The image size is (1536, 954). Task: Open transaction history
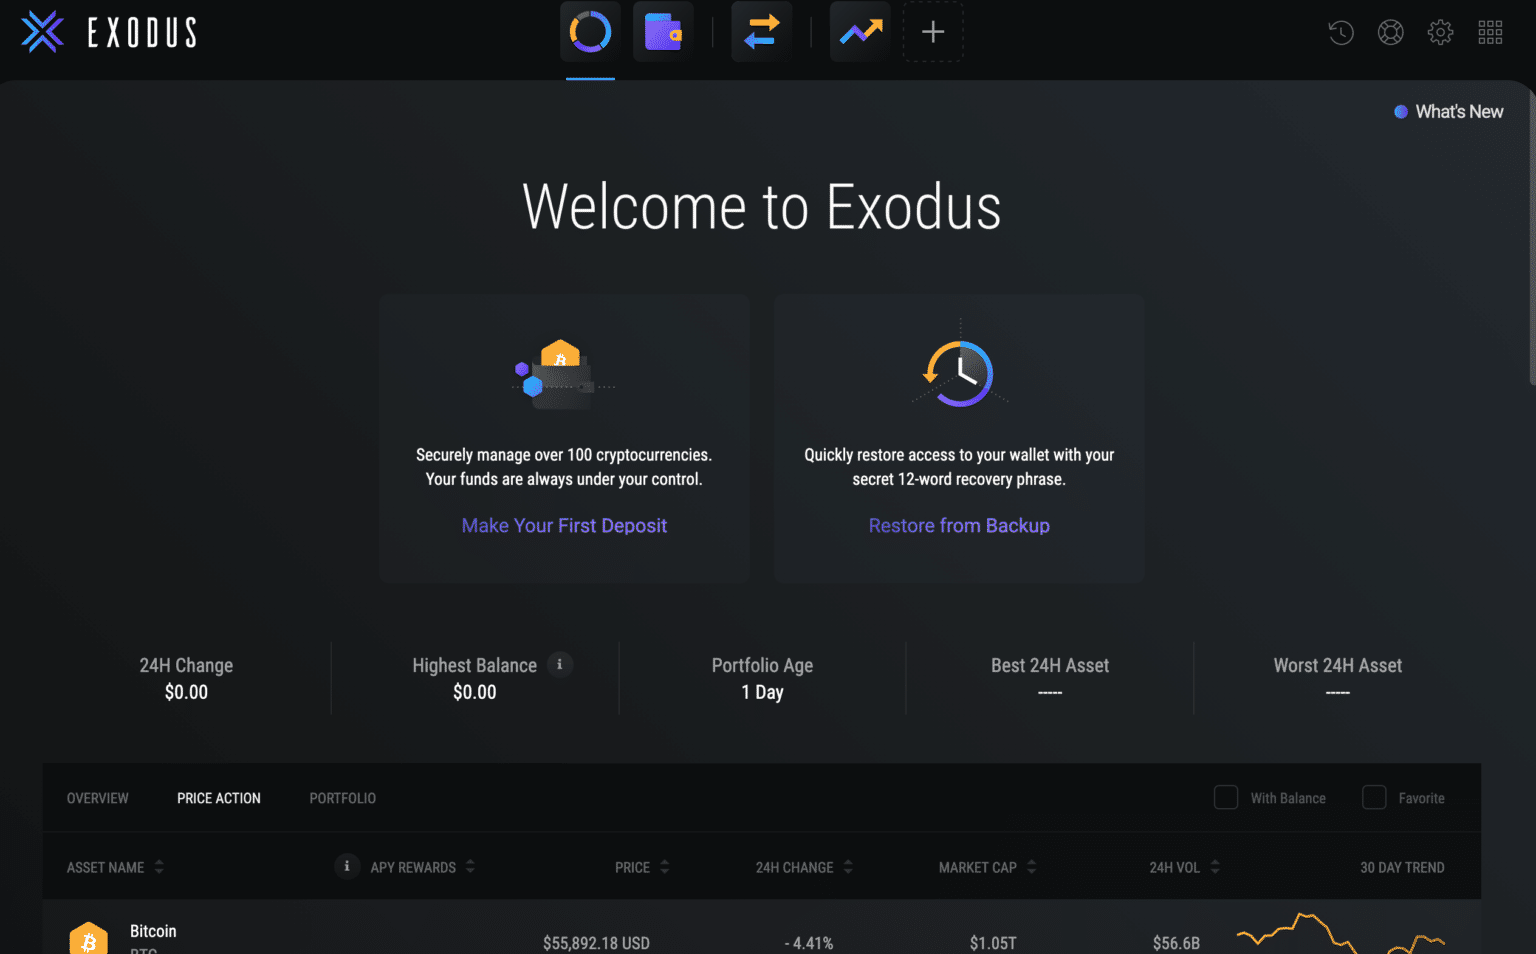[1340, 32]
